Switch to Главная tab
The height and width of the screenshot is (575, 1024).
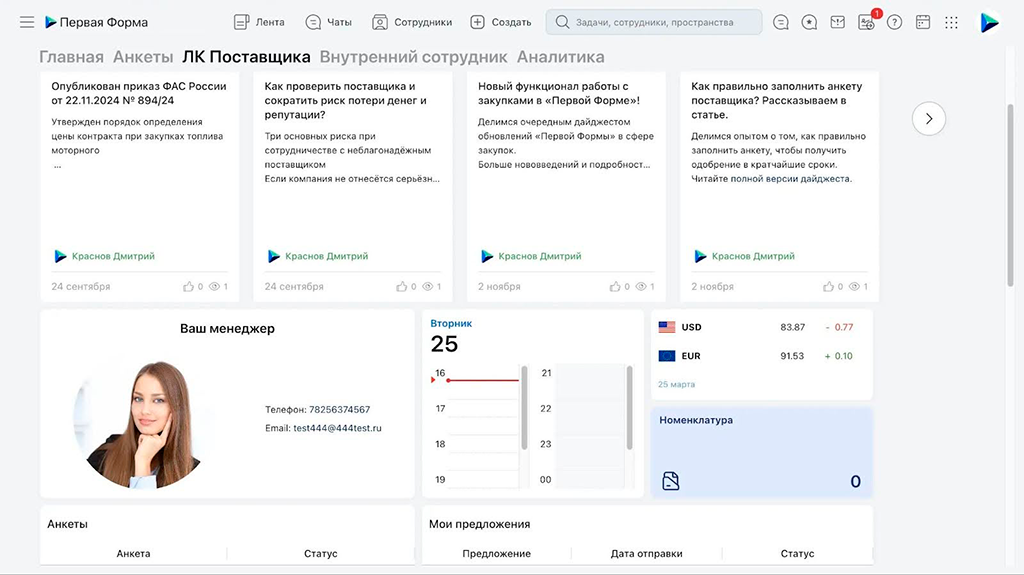[x=71, y=57]
